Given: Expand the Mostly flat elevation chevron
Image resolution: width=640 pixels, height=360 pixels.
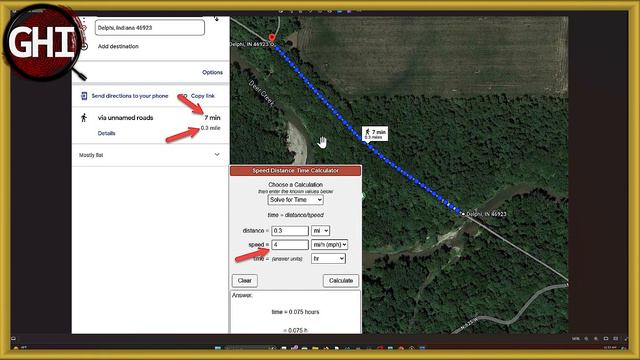Looking at the screenshot, I should pyautogui.click(x=217, y=155).
